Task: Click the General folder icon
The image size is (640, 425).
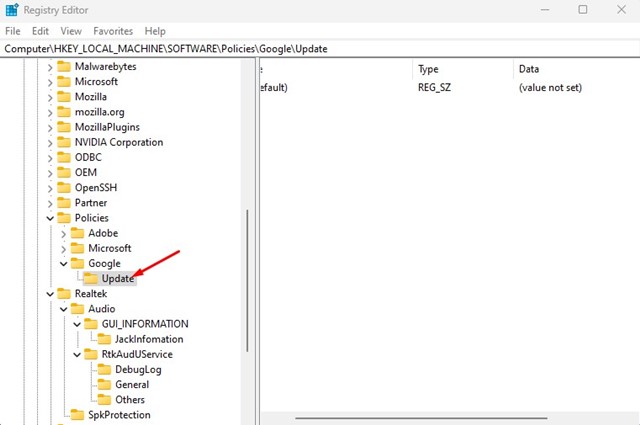Action: (x=104, y=385)
